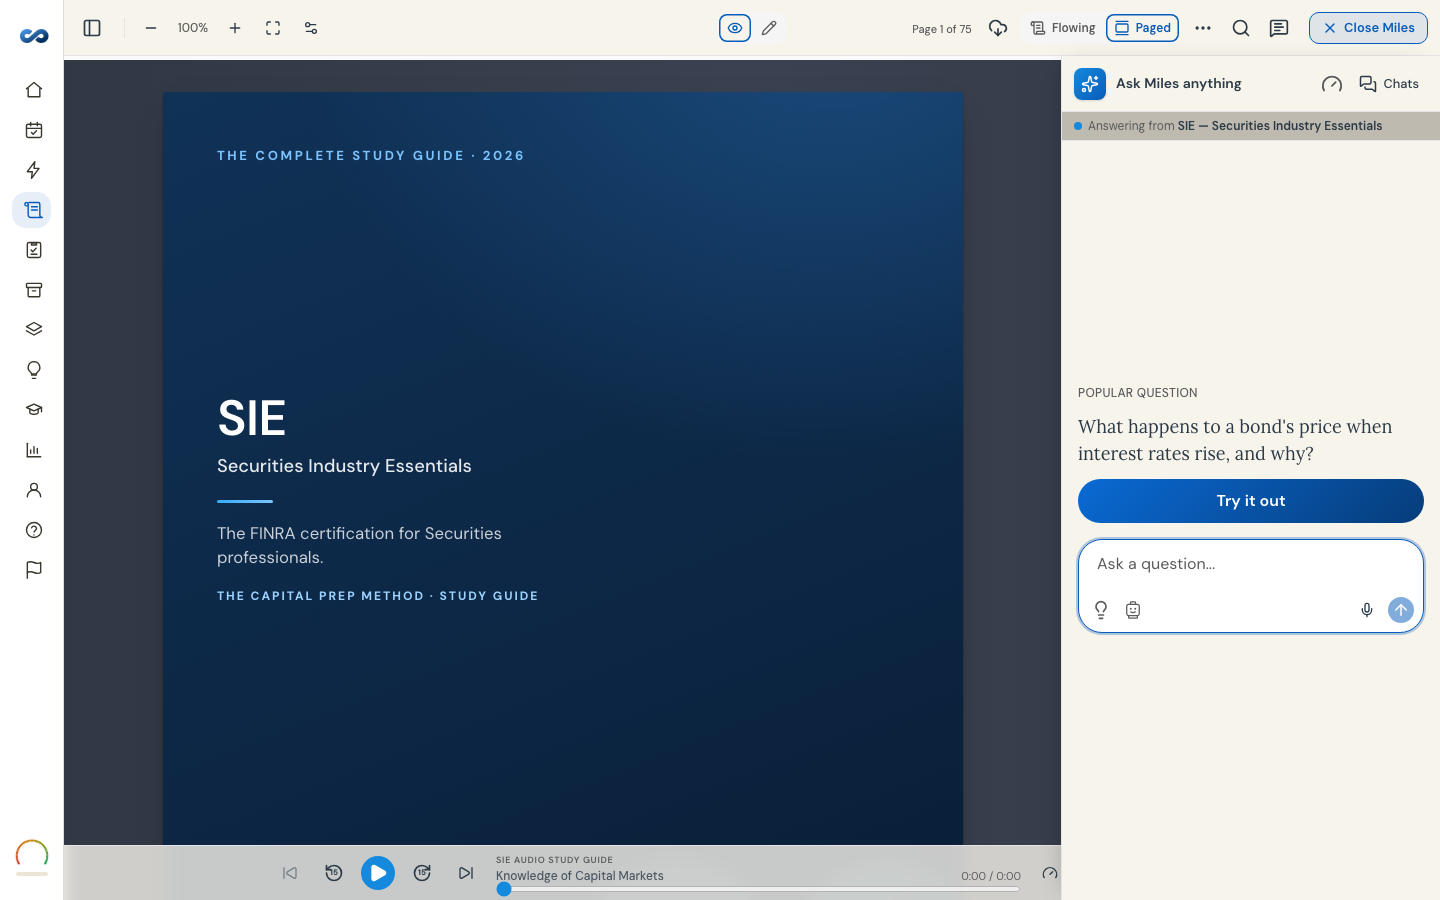Click the infinity logo icon
1440x900 pixels.
point(34,36)
